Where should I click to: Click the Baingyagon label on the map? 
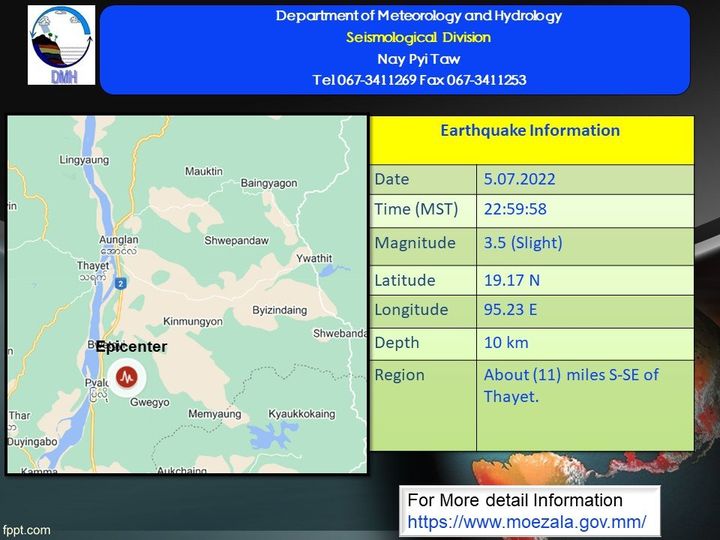point(269,183)
